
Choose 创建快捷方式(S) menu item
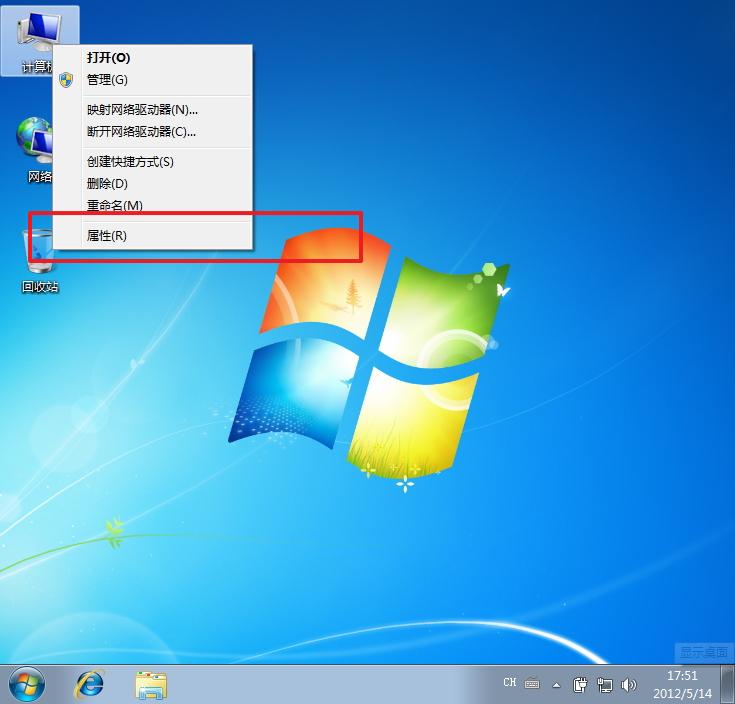click(153, 162)
